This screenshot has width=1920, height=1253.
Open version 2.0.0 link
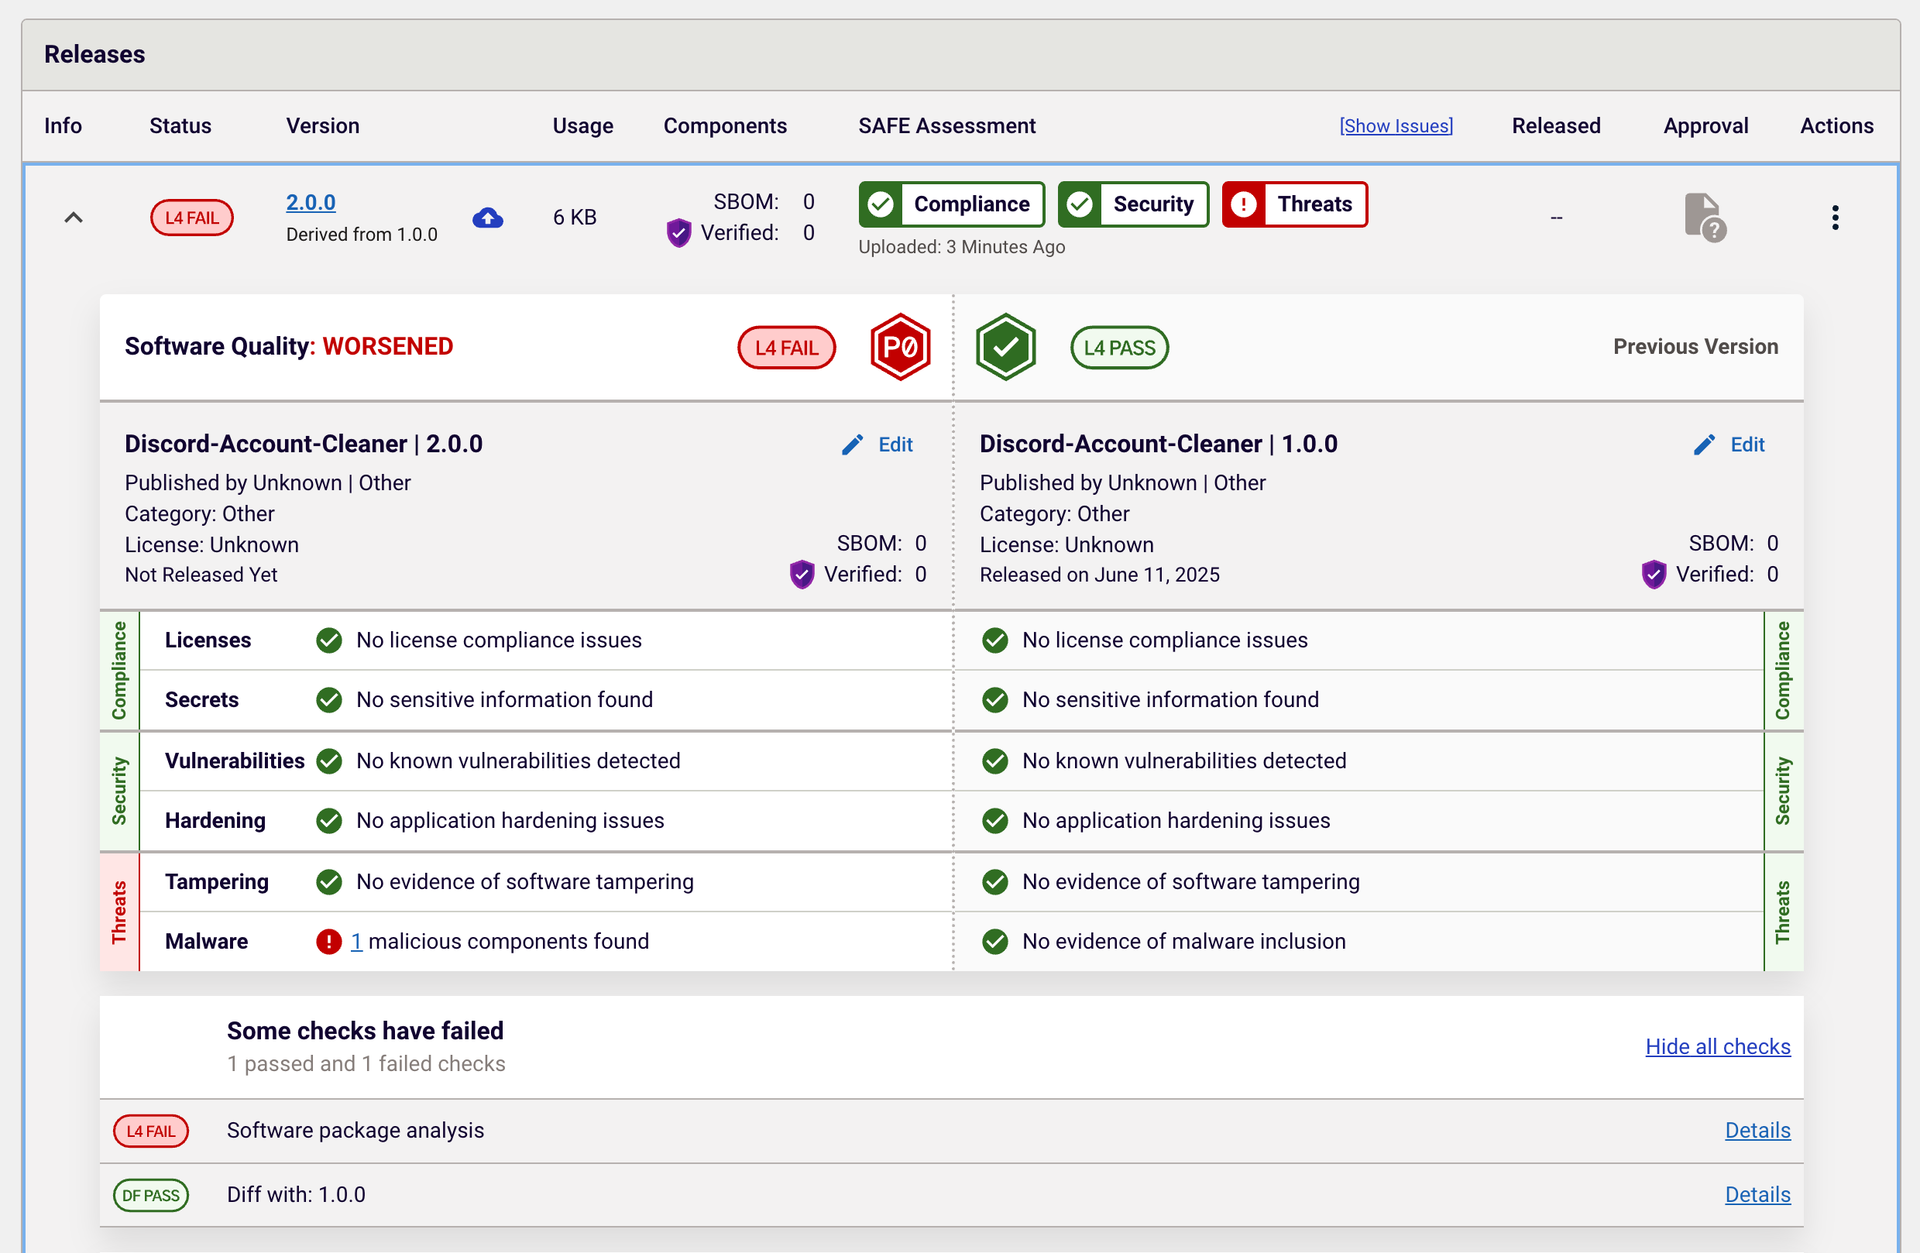tap(311, 202)
